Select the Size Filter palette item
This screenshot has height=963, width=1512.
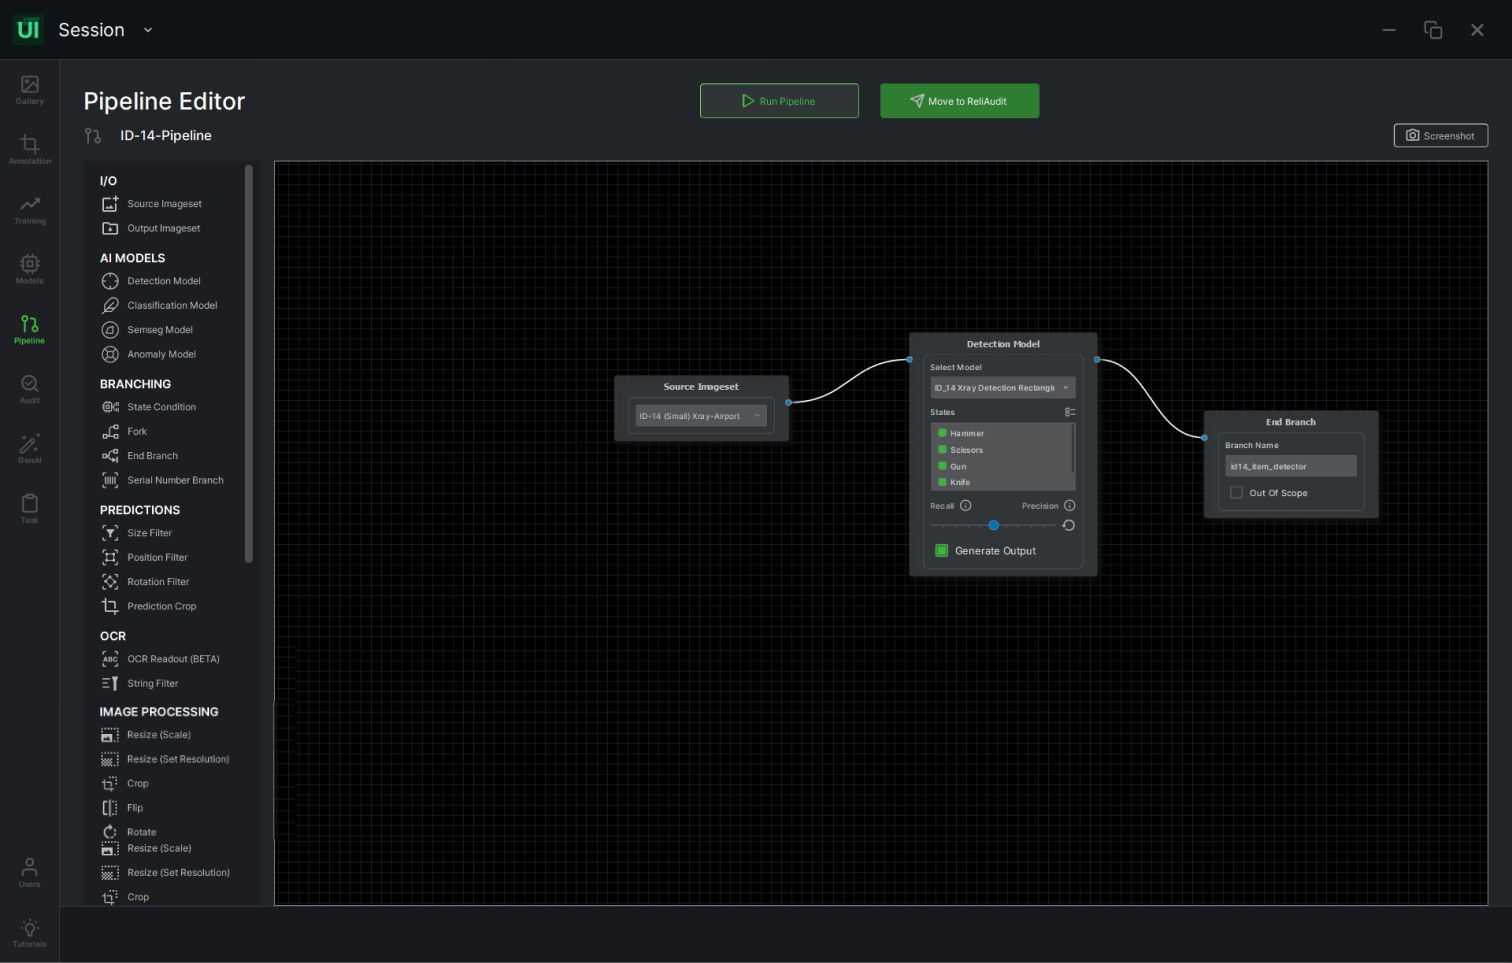137,533
